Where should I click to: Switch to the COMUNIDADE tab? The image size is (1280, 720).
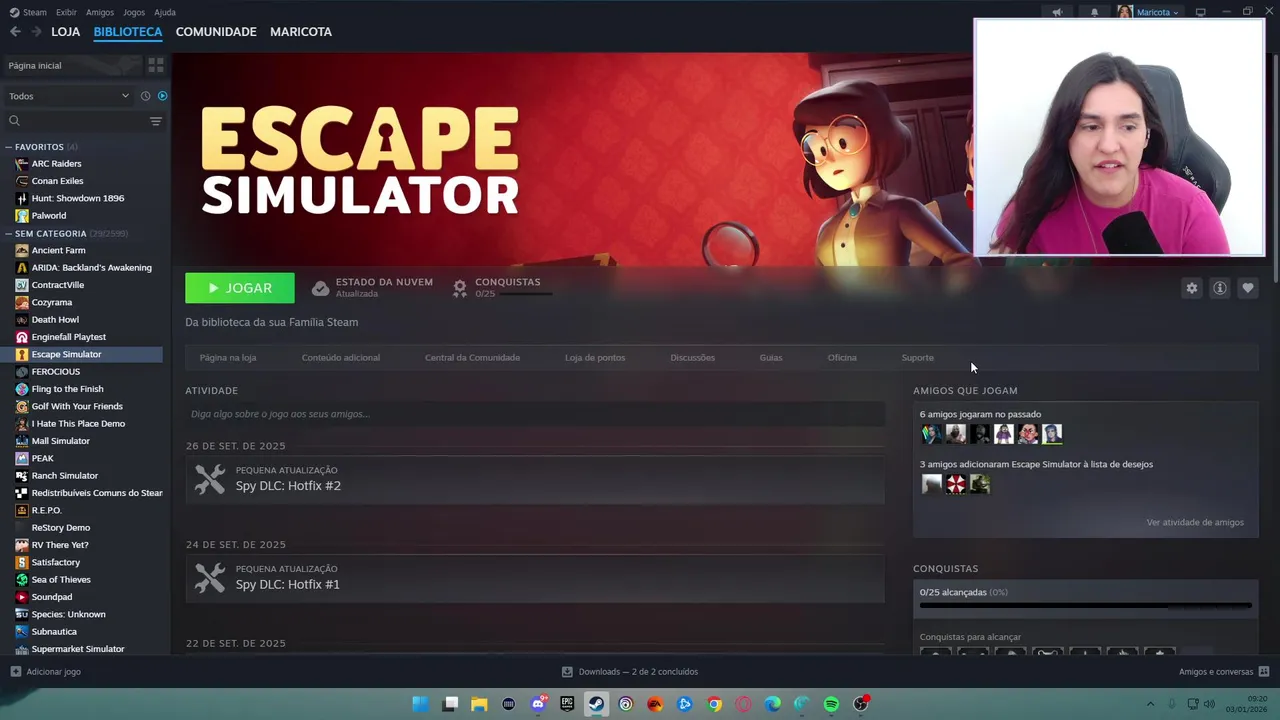(216, 32)
